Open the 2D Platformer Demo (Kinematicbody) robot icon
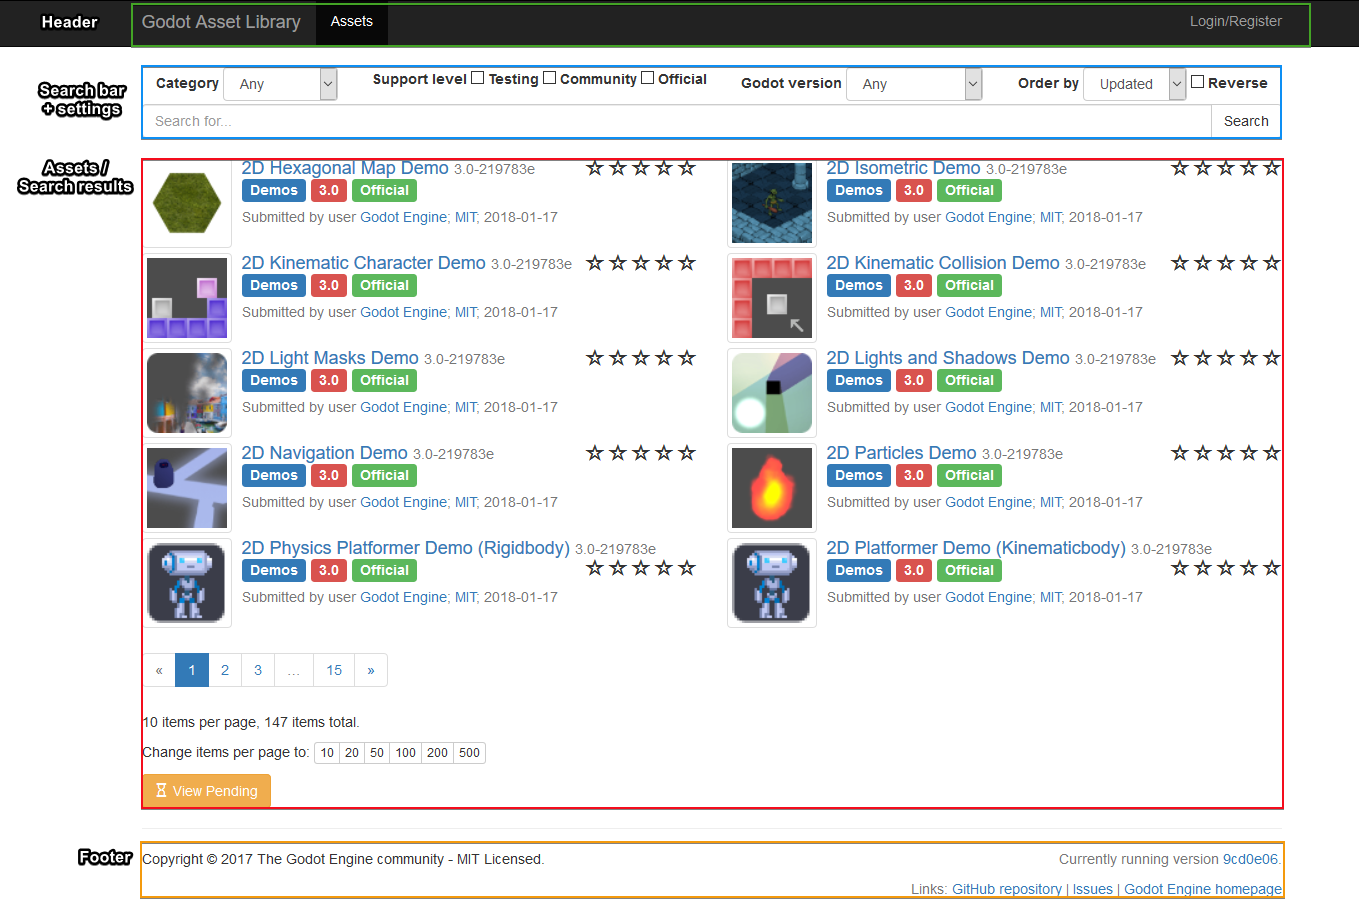The width and height of the screenshot is (1359, 900). pos(771,583)
